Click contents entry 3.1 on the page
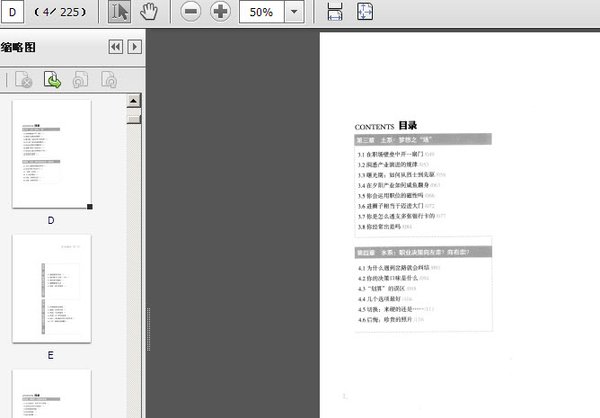 [x=396, y=154]
